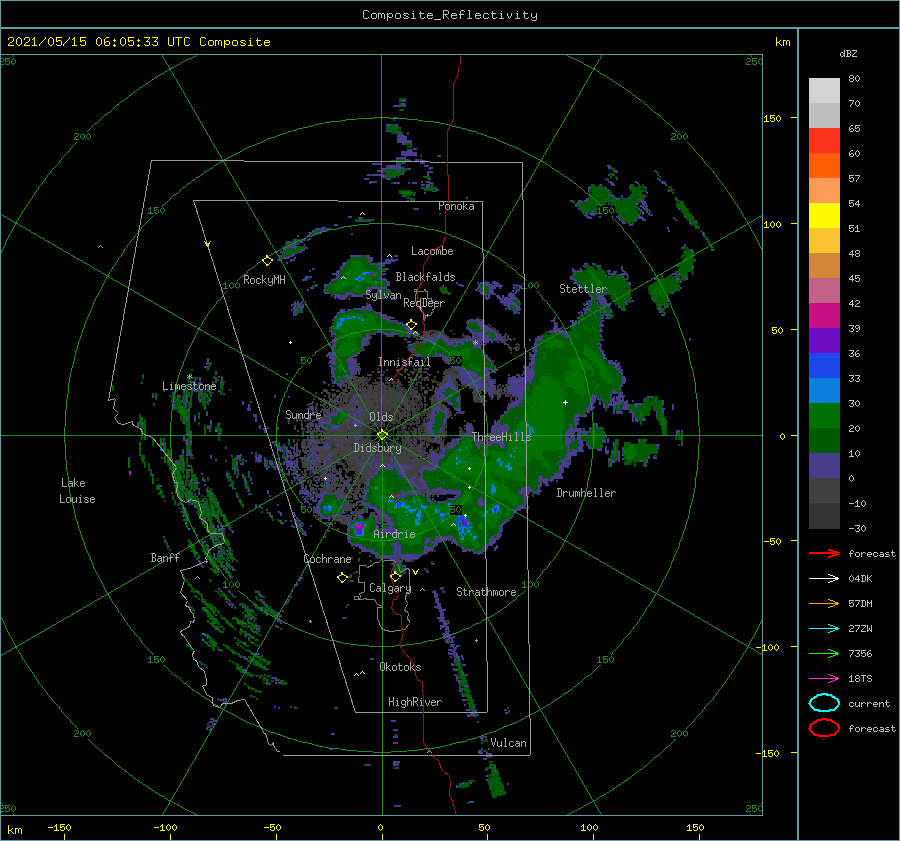Click the cyan 27ZW arrow icon

824,629
